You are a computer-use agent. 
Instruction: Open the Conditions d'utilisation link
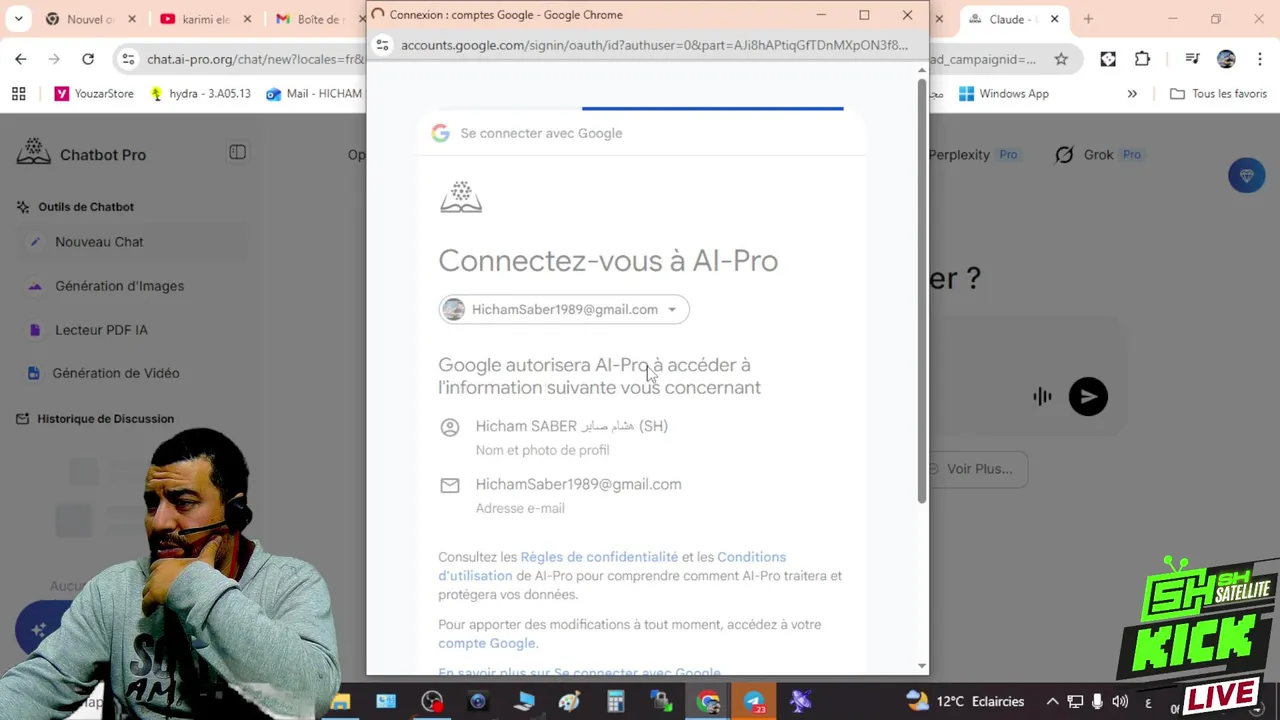tap(612, 566)
